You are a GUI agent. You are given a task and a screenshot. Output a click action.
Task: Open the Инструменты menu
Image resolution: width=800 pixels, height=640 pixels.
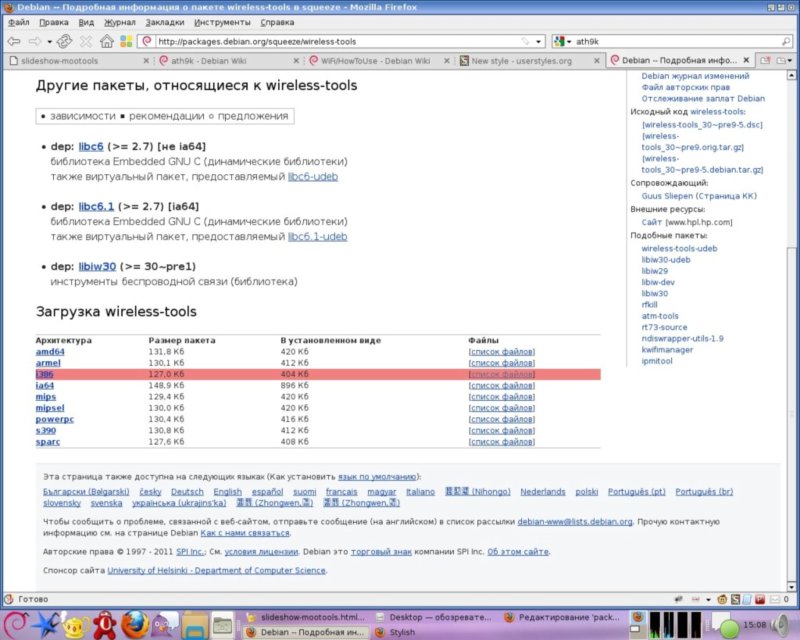(222, 22)
